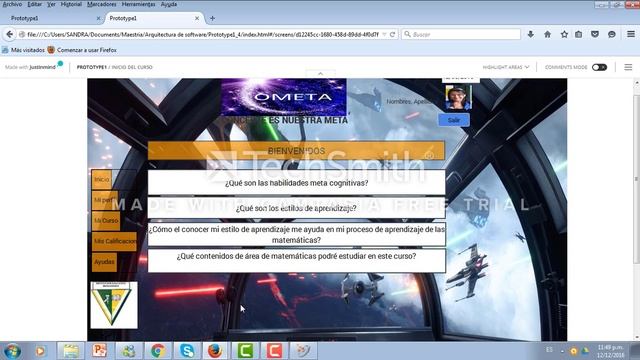
Task: Click the Firefox back arrow button
Action: pyautogui.click(x=9, y=34)
